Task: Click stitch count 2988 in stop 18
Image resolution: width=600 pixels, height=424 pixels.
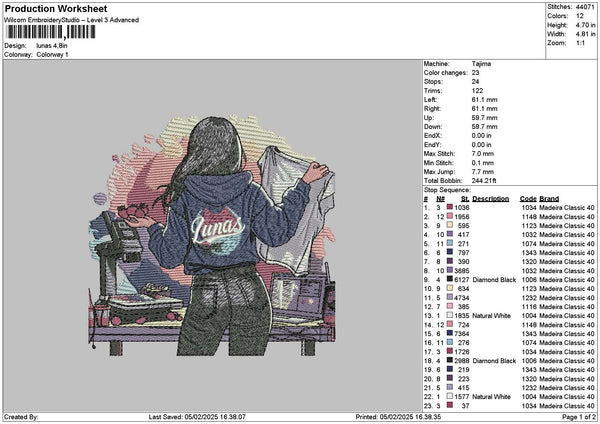Action: pos(462,361)
